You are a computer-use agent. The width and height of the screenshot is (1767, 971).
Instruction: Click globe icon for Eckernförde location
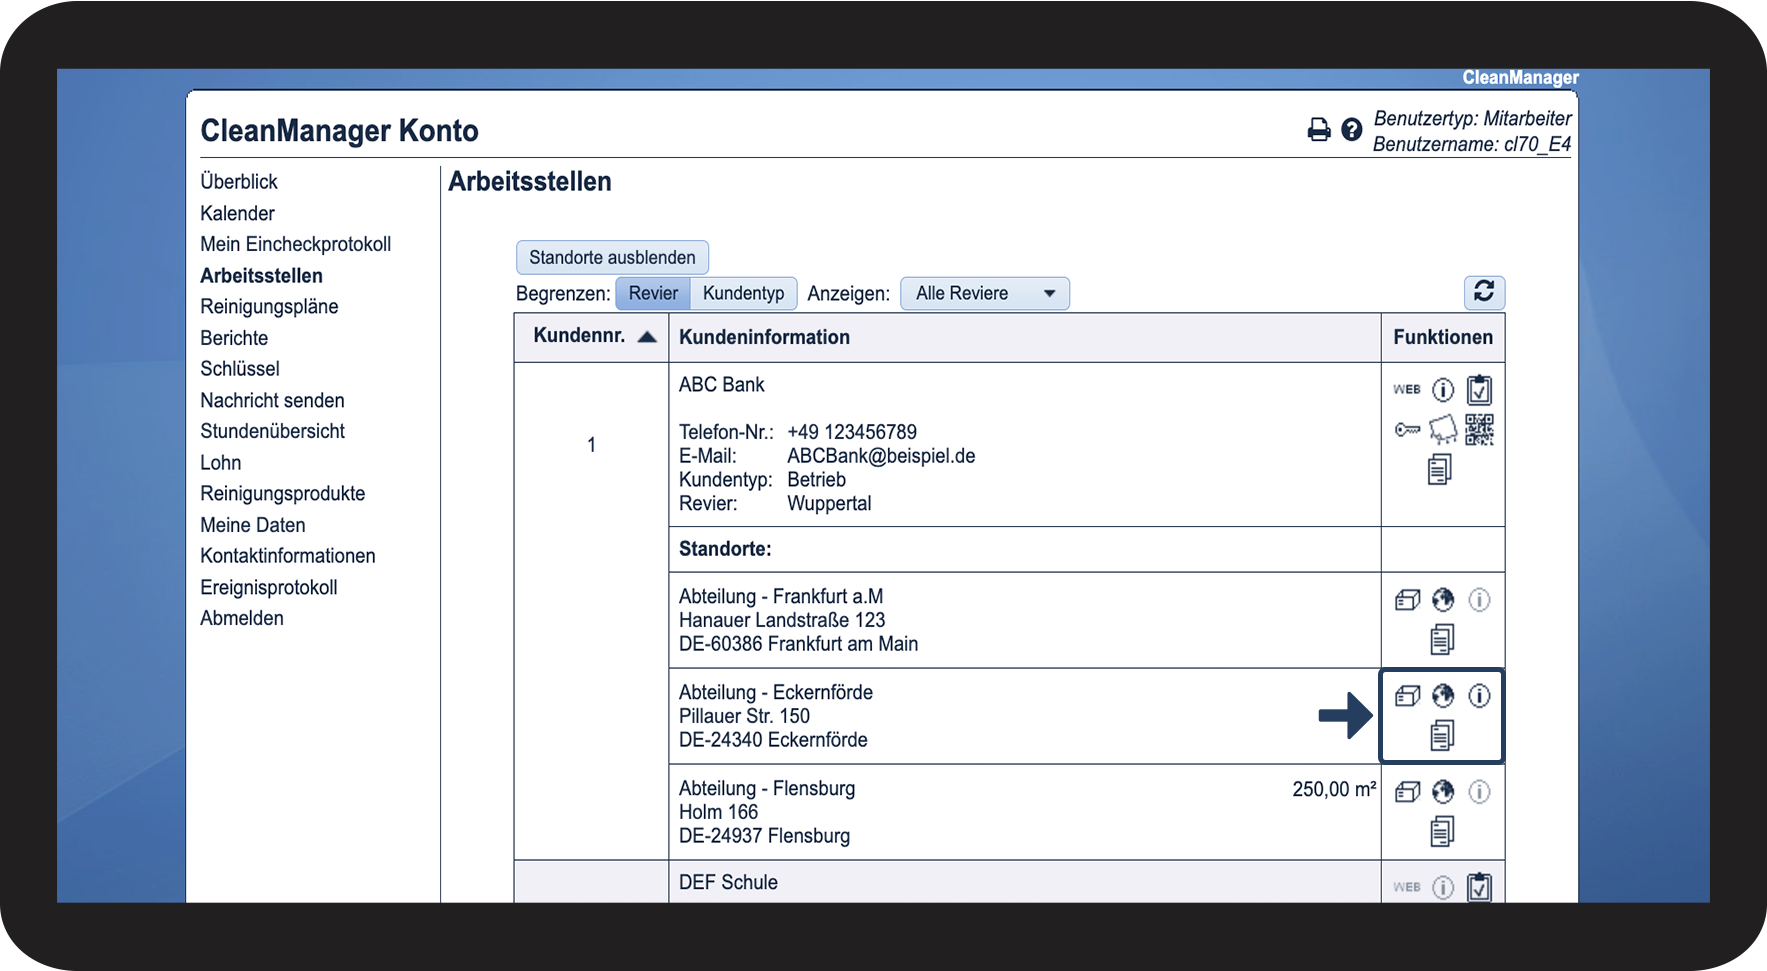click(x=1443, y=696)
